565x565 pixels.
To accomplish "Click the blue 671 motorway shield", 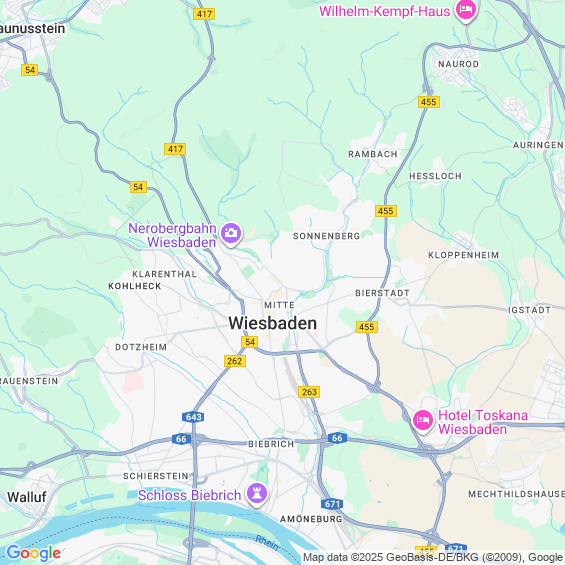I will [332, 504].
